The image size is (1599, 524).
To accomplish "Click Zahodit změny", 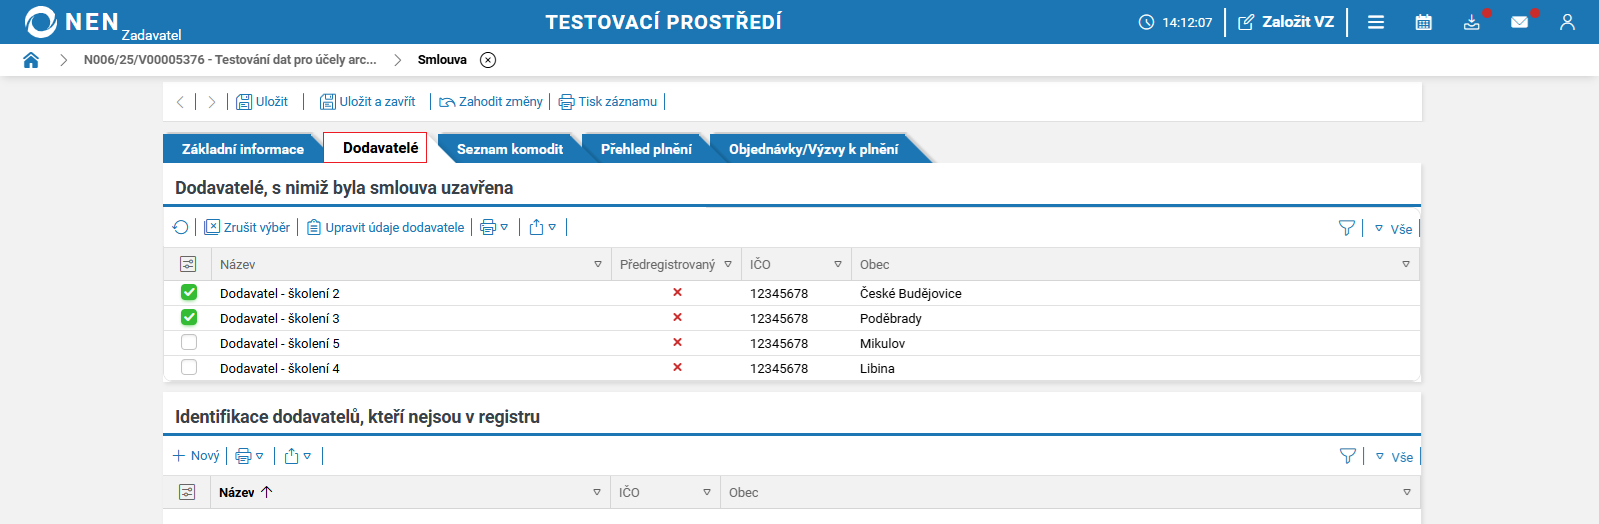I will pos(491,102).
